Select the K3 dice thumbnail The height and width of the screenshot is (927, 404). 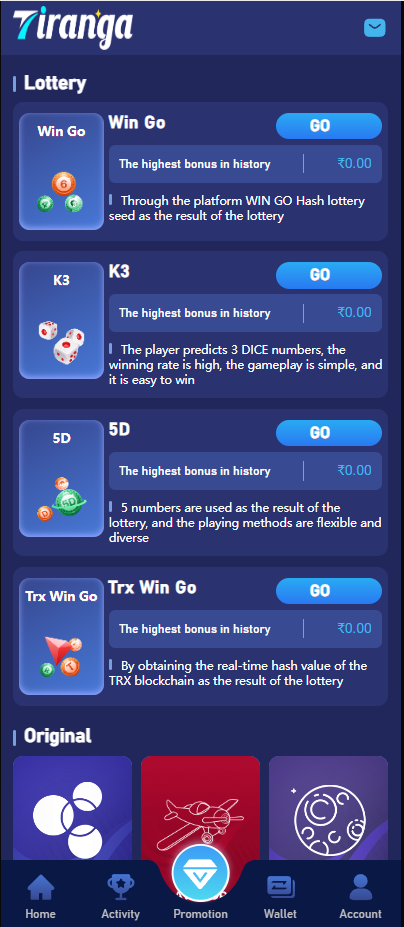pyautogui.click(x=62, y=320)
